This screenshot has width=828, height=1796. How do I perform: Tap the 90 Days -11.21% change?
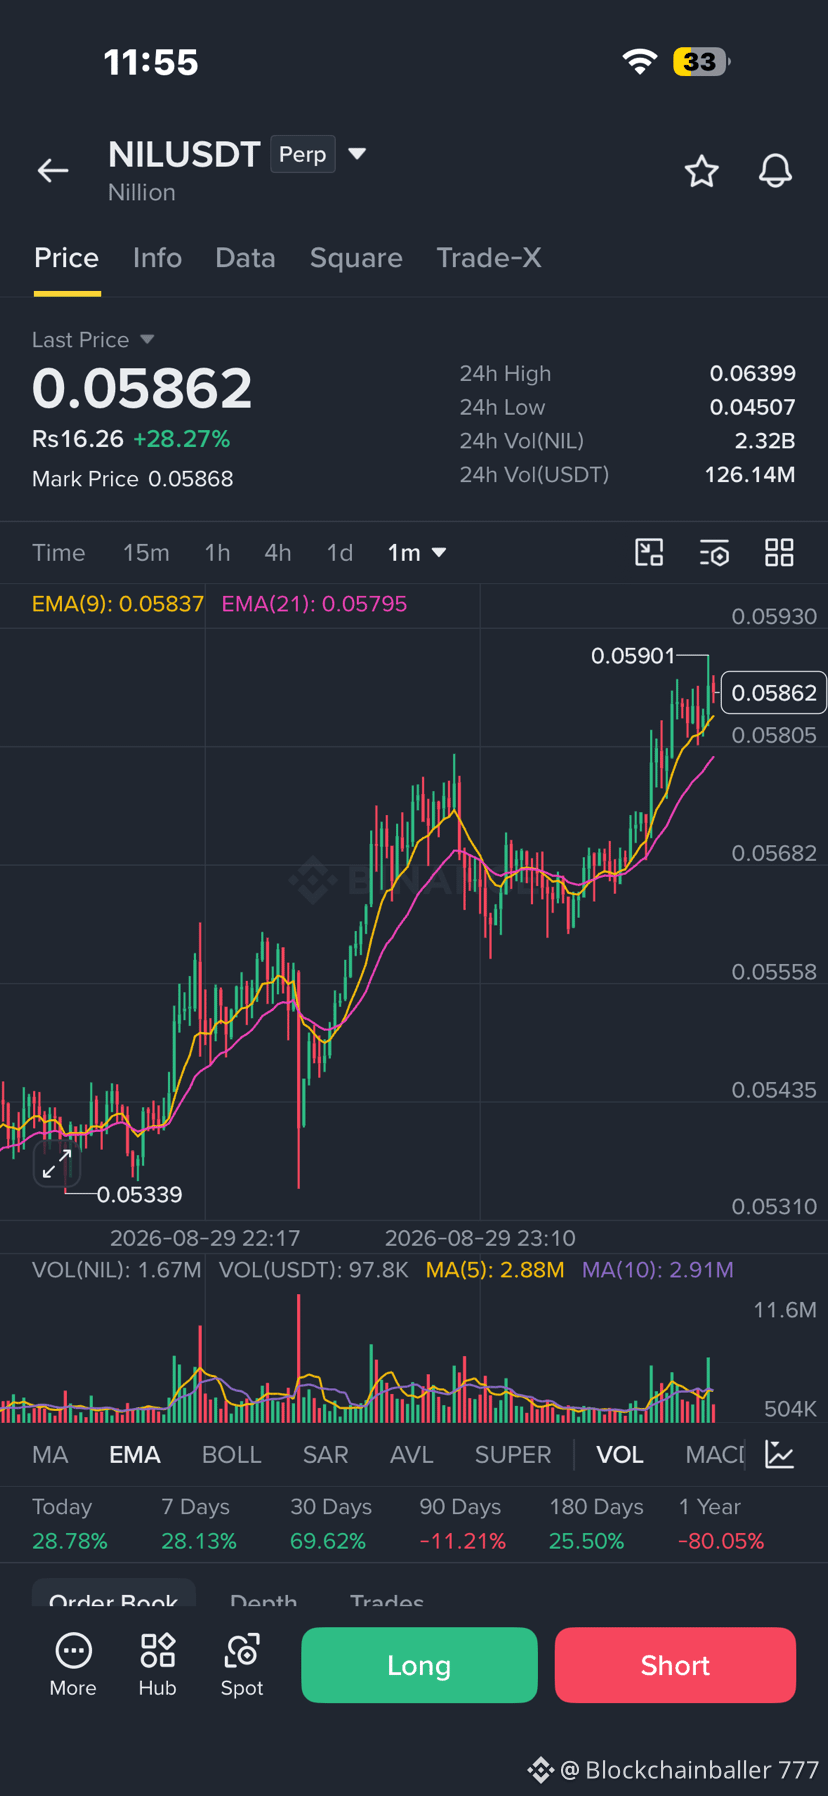pyautogui.click(x=462, y=1541)
